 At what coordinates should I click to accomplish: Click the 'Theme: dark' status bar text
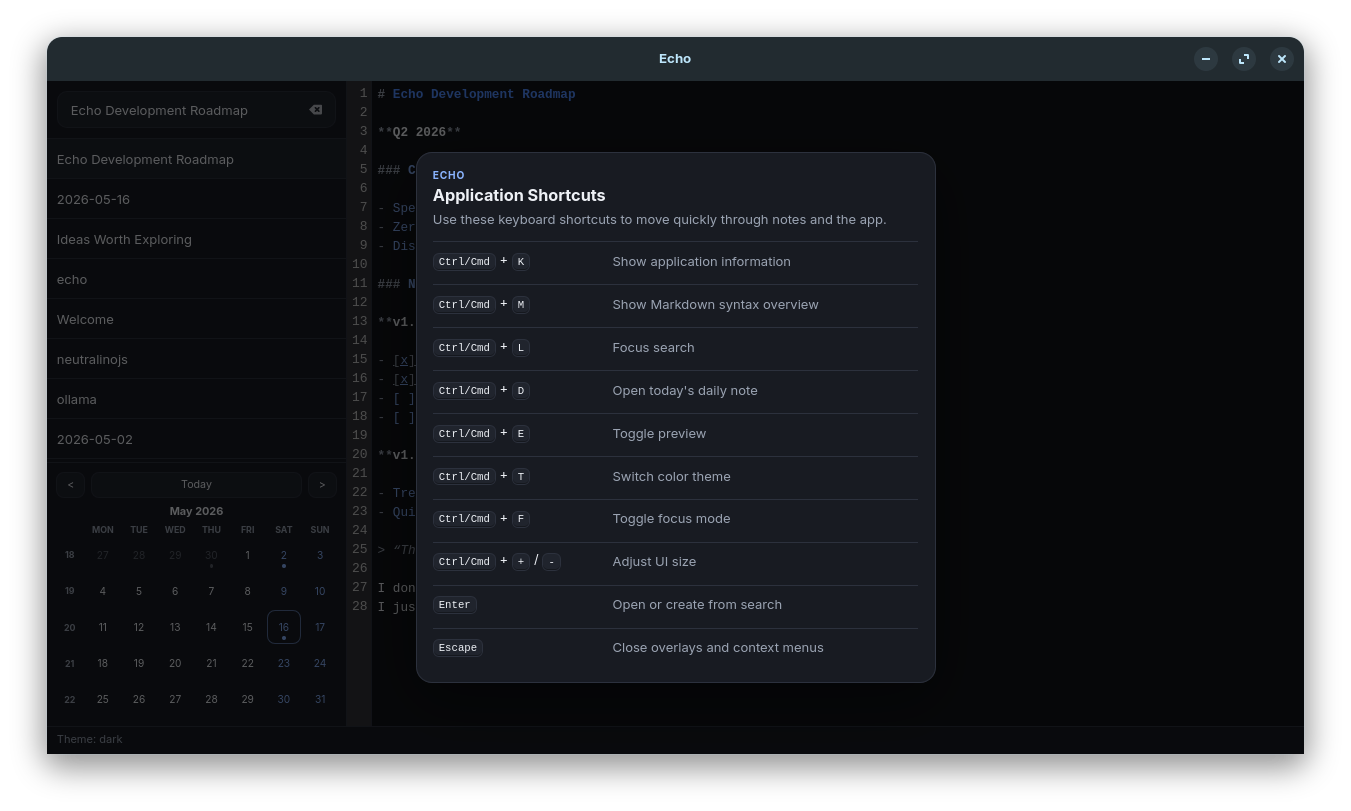point(90,739)
